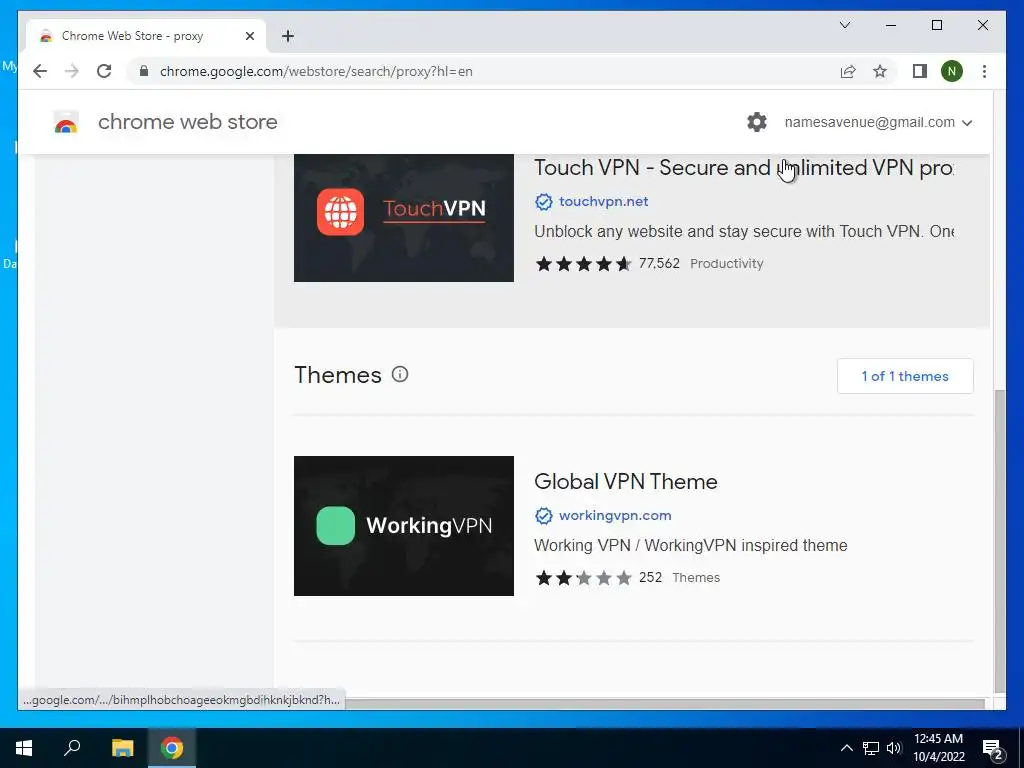1024x768 pixels.
Task: Open the Windows Start menu
Action: coord(24,748)
